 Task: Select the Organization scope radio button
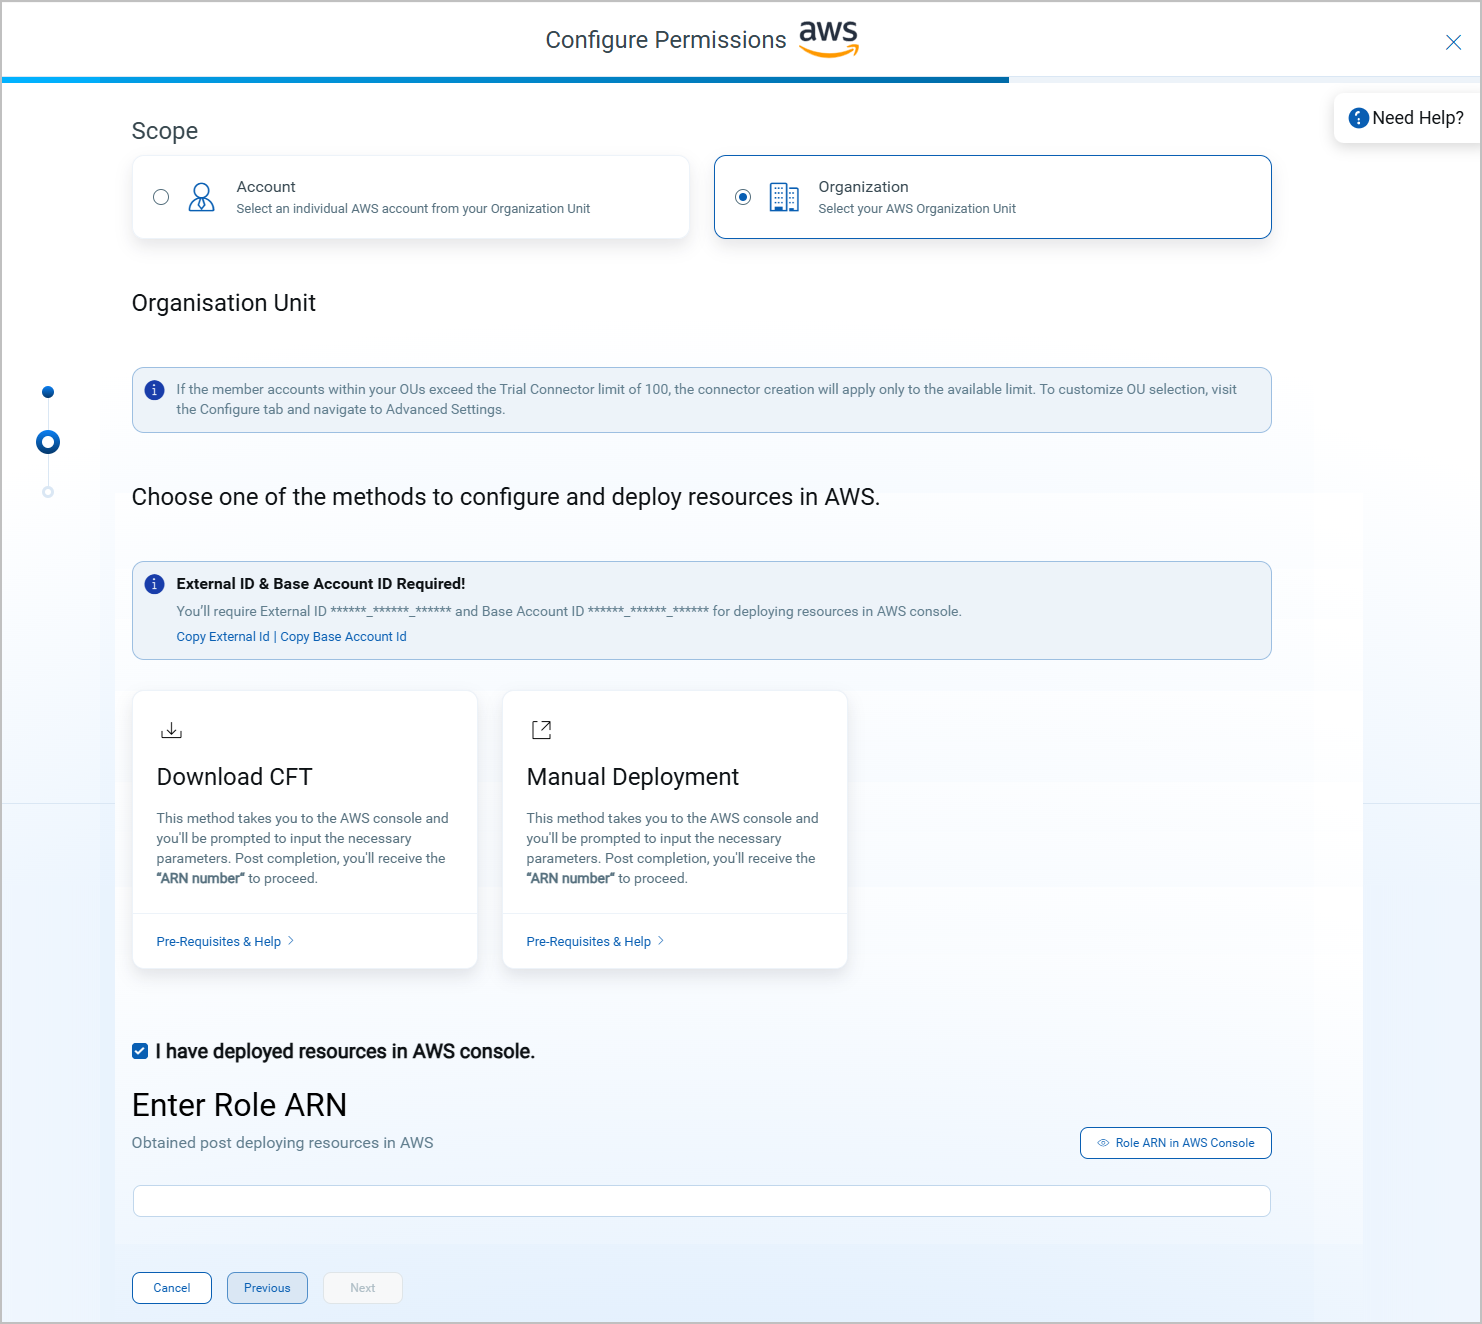[742, 197]
